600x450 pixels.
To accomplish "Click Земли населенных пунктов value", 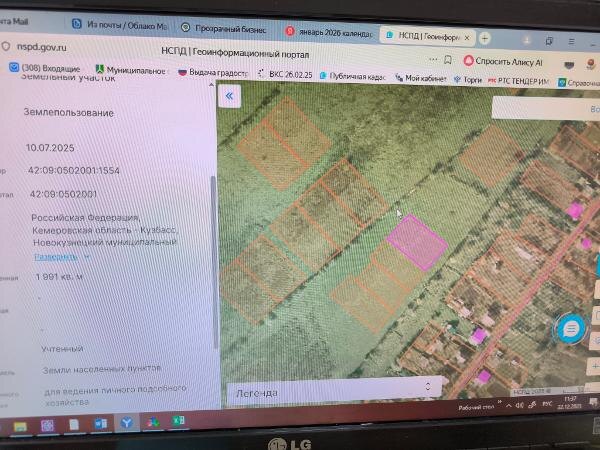I will tap(101, 369).
